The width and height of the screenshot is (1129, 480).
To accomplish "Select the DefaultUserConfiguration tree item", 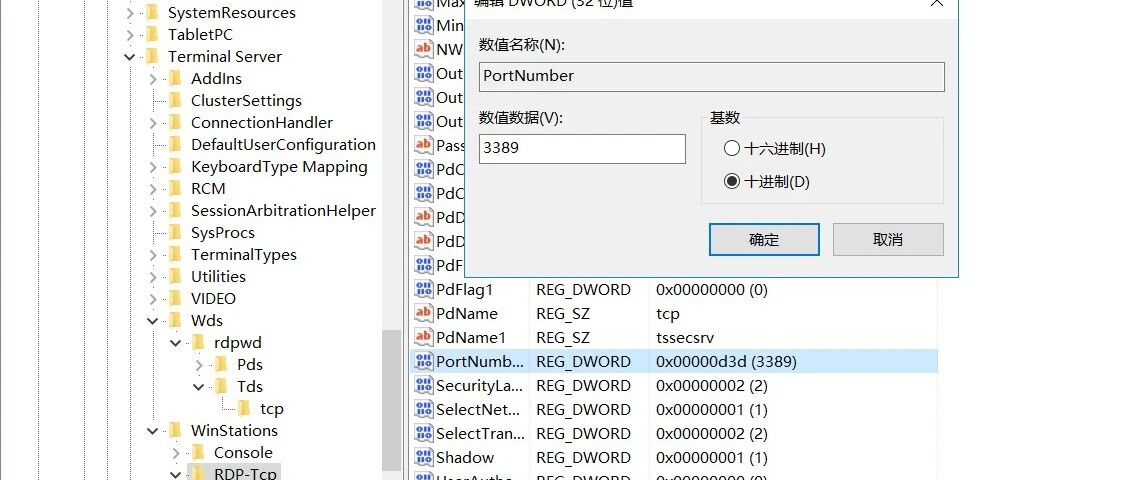I will pyautogui.click(x=283, y=145).
